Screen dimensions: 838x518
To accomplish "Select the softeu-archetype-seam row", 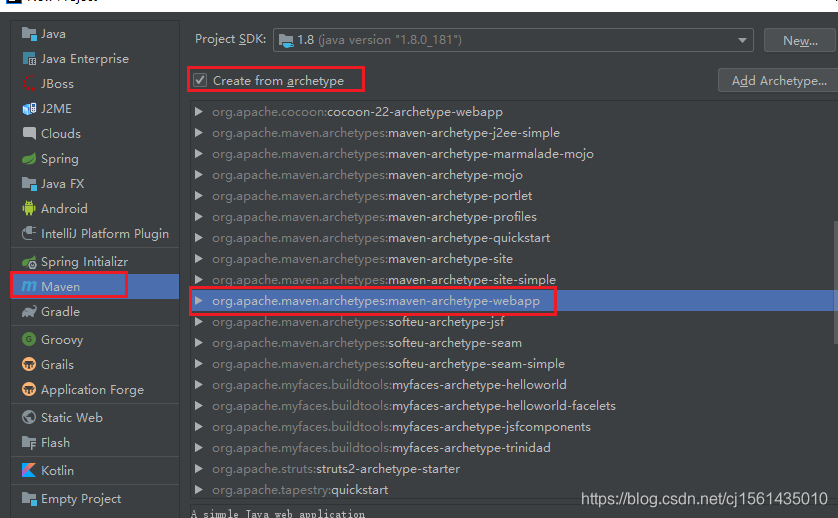I will coord(514,343).
